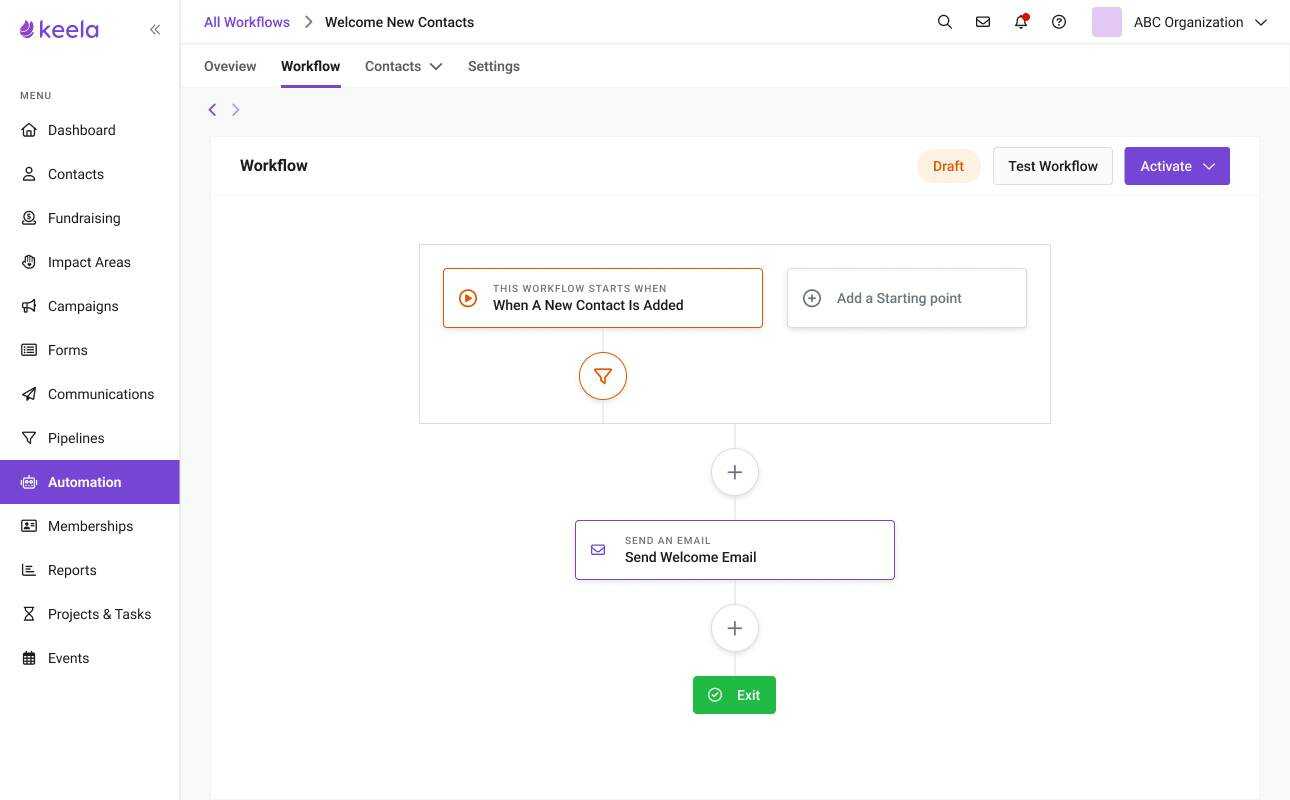Screen dimensions: 1290x800
Task: Add step above Exit node
Action: (x=735, y=628)
